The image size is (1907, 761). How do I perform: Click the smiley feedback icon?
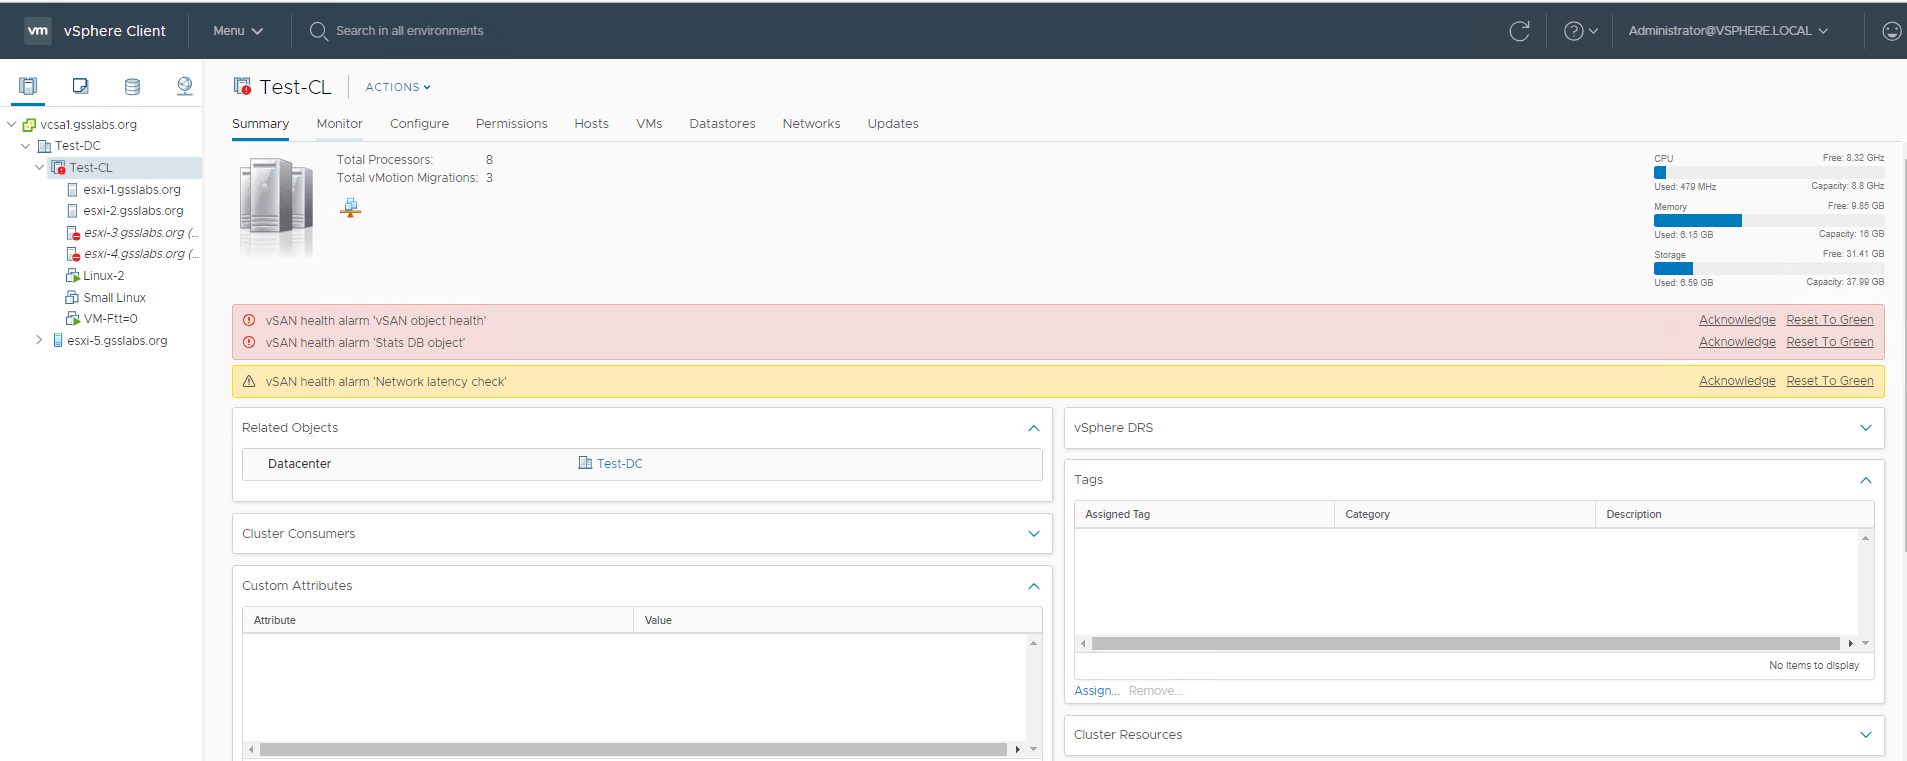tap(1891, 31)
